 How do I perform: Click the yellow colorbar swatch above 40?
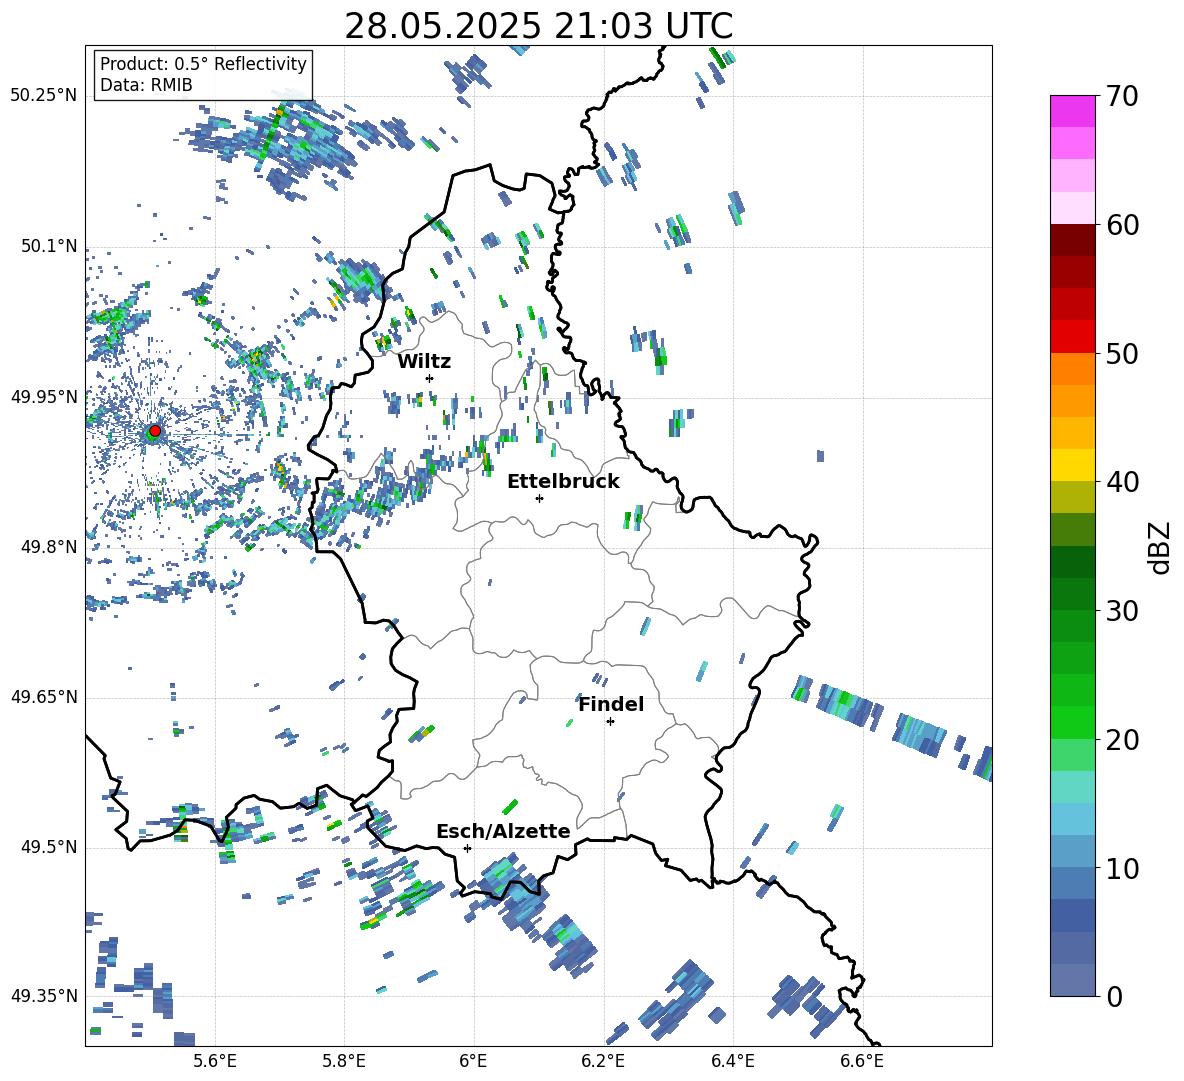click(x=1072, y=465)
